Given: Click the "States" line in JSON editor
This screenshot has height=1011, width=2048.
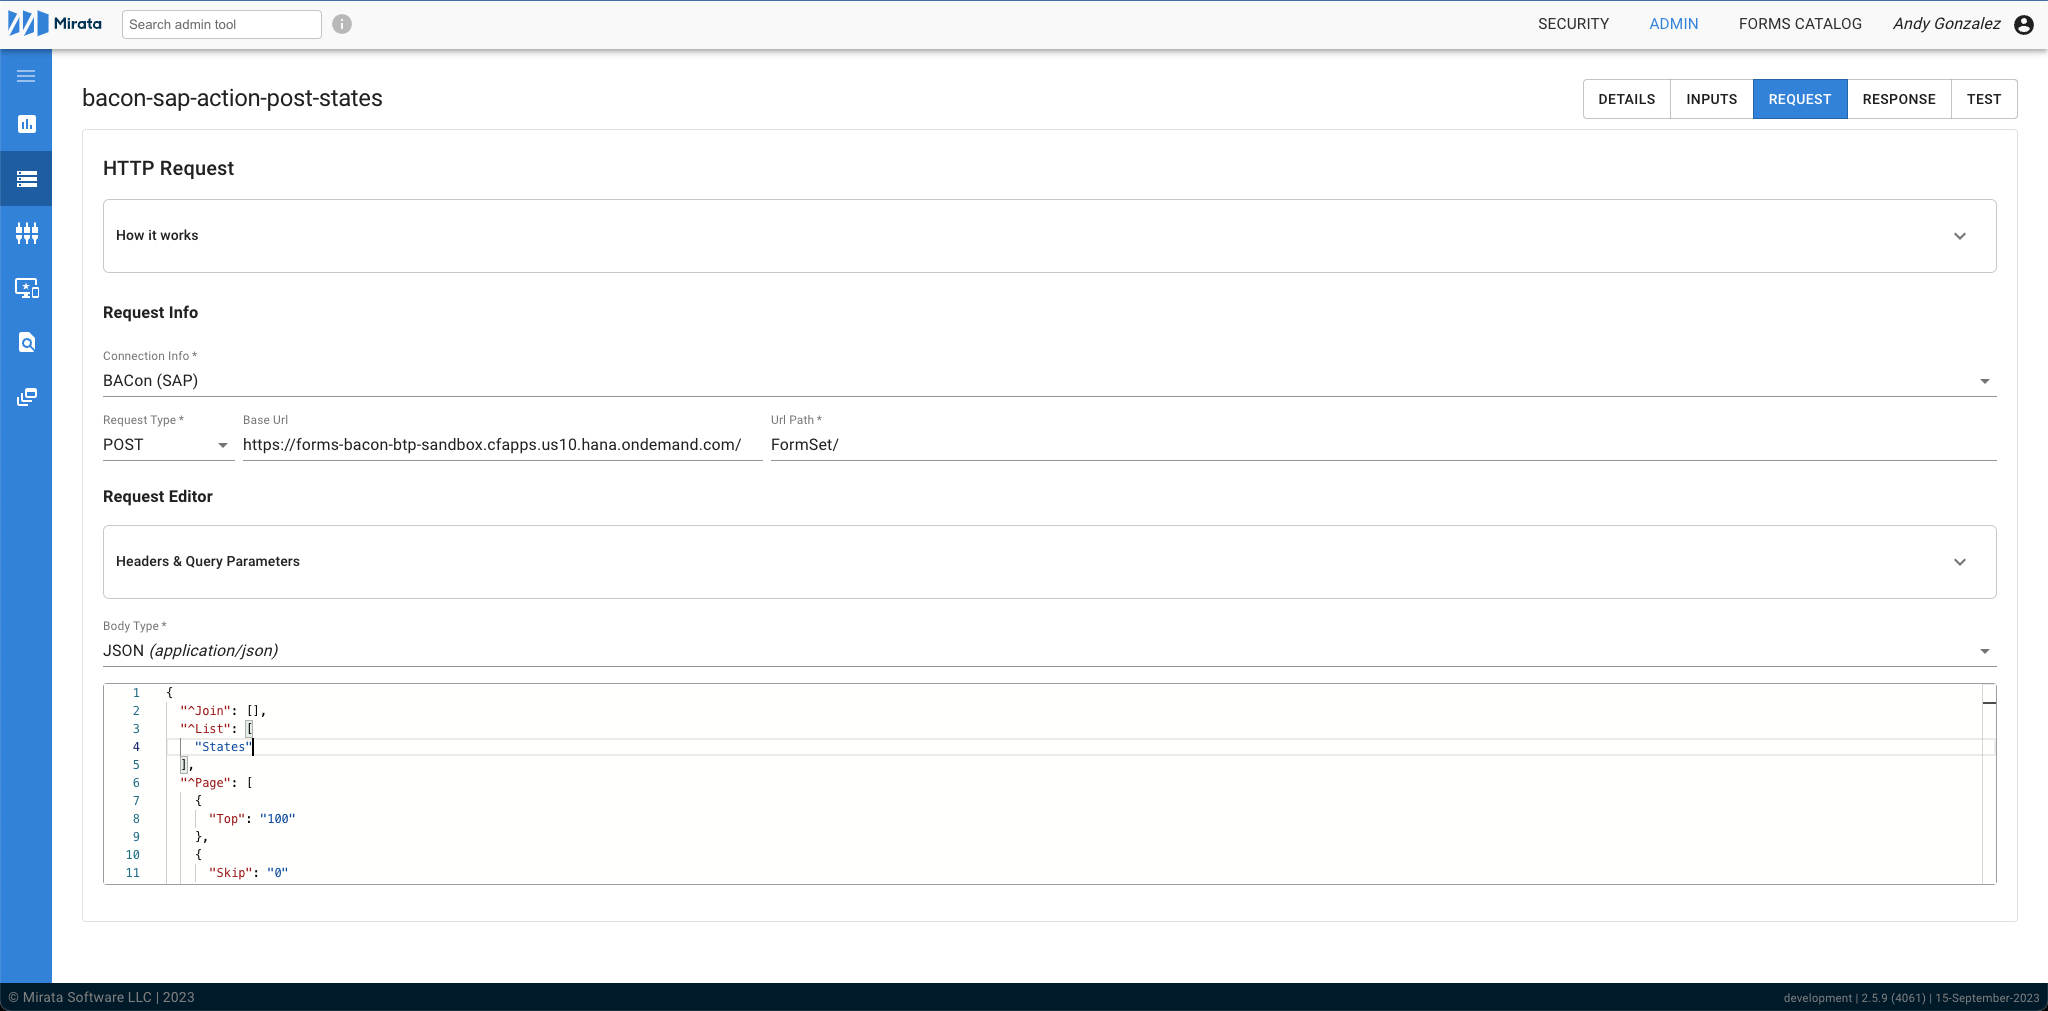Looking at the screenshot, I should click(x=224, y=747).
